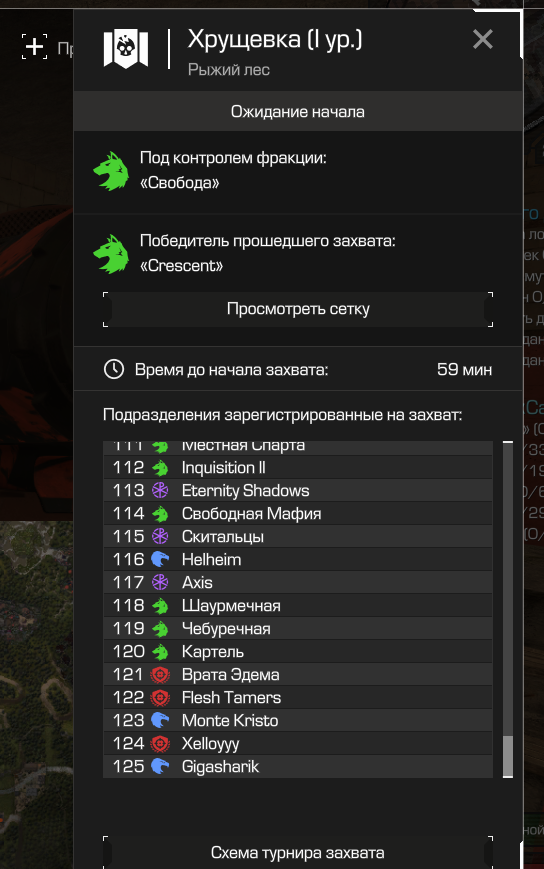Image resolution: width=544 pixels, height=869 pixels.
Task: Open «Схема турнира захвата» scheme
Action: coord(298,852)
